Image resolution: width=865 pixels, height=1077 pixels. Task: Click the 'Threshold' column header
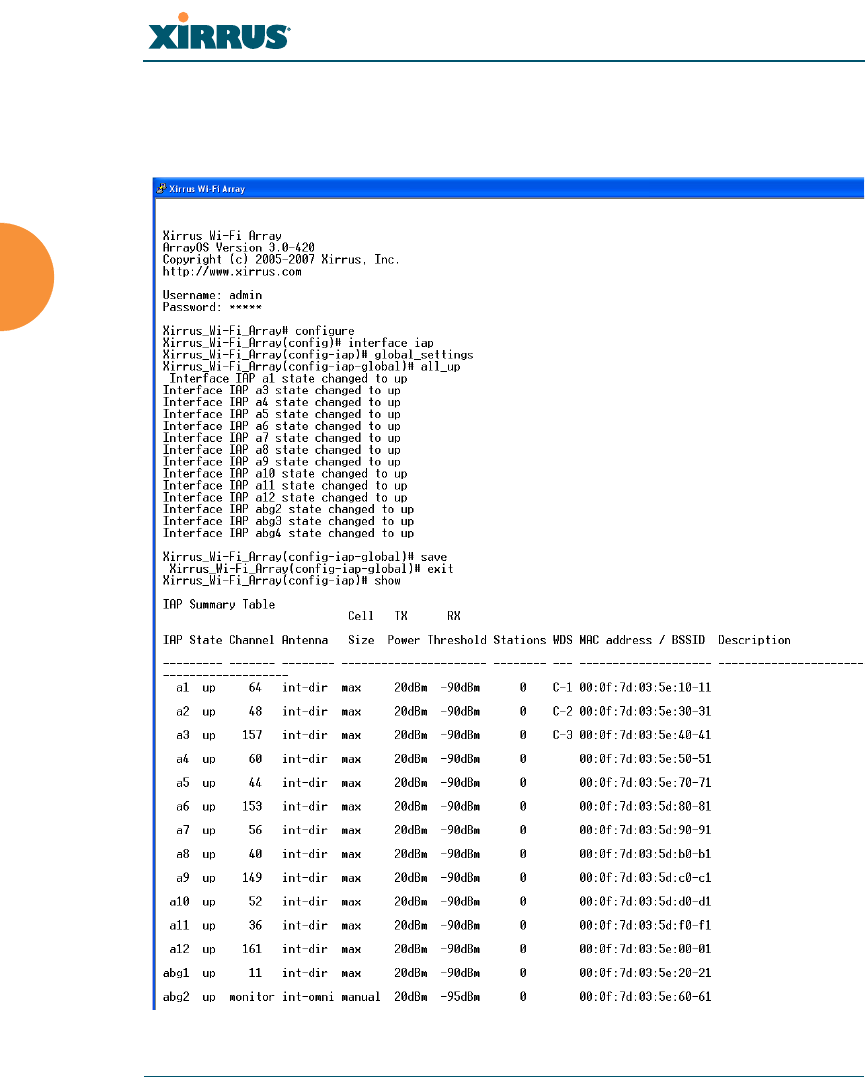point(457,640)
